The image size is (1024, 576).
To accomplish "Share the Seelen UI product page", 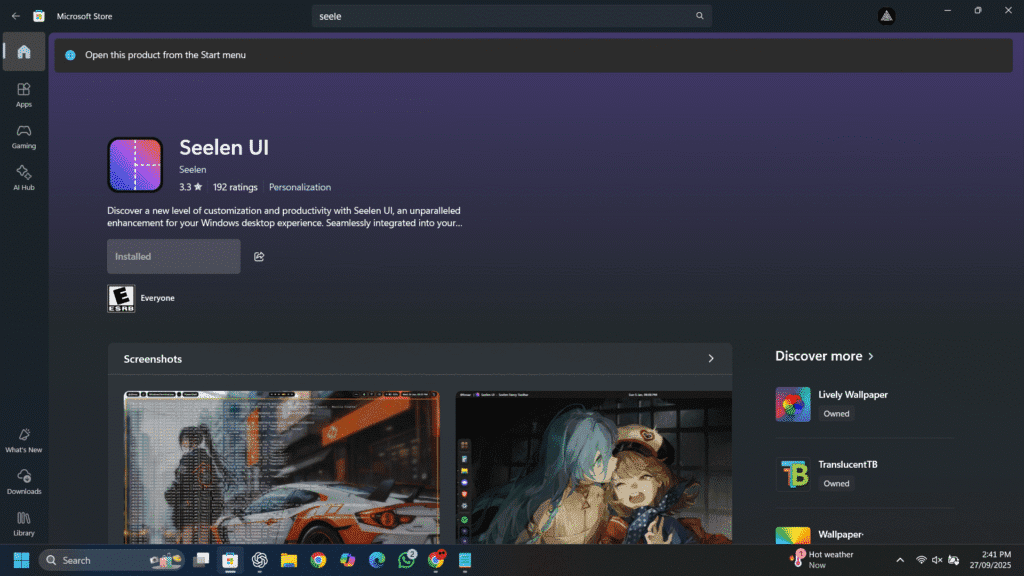I will 259,257.
